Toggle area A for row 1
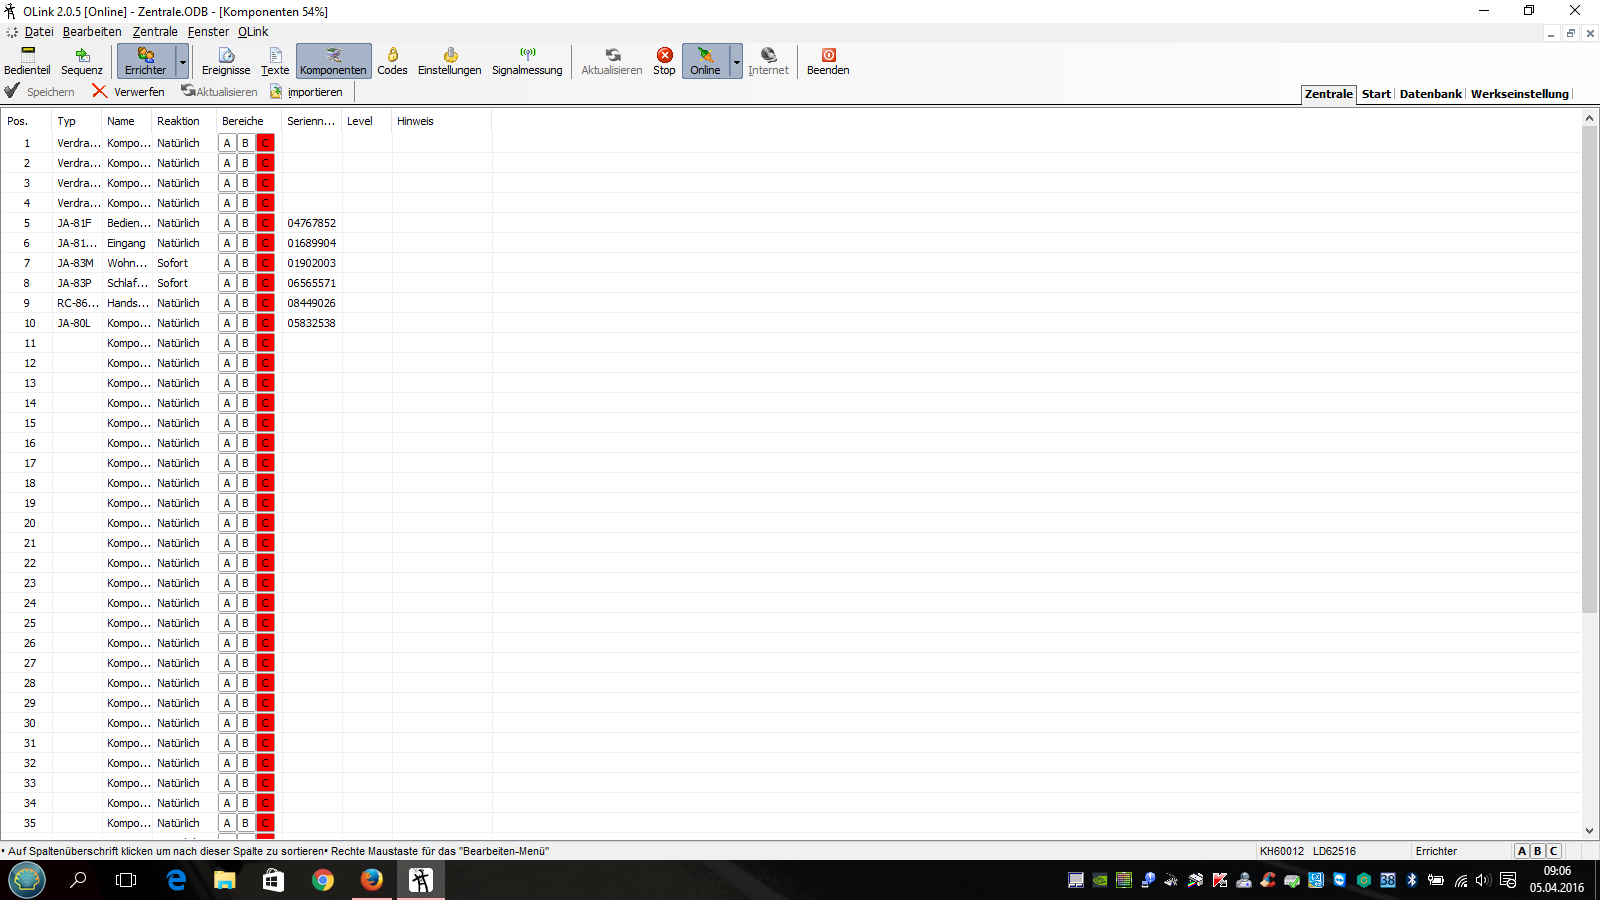The image size is (1600, 900). [x=227, y=143]
